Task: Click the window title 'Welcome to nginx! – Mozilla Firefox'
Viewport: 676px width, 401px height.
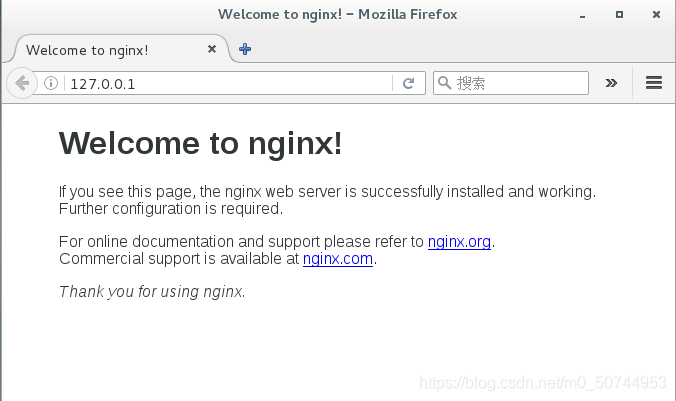Action: [x=338, y=15]
